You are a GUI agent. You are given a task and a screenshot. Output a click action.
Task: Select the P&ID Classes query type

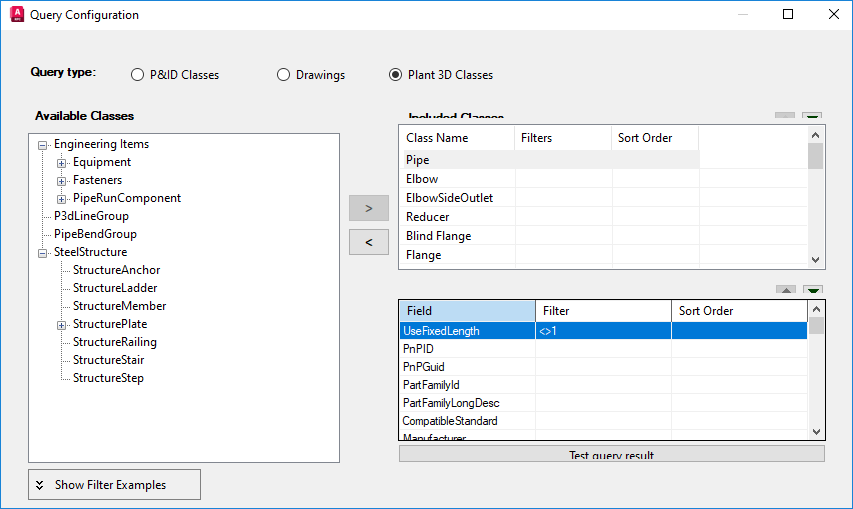coord(138,75)
